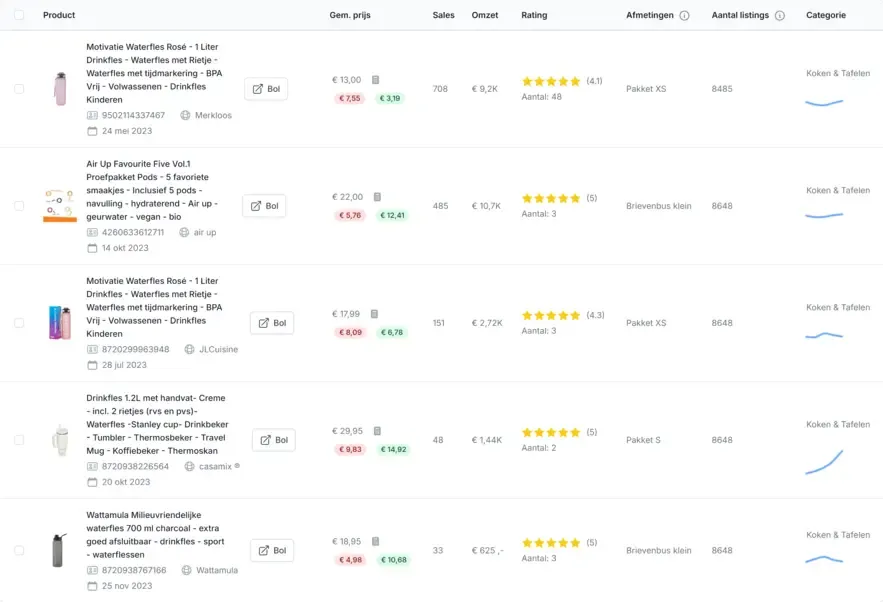Screen dimensions: 883x602
Task: Click the Aantal listings info icon
Action: click(780, 16)
